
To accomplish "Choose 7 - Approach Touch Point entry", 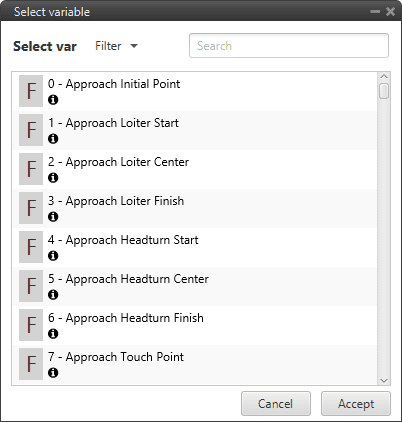I will [195, 364].
